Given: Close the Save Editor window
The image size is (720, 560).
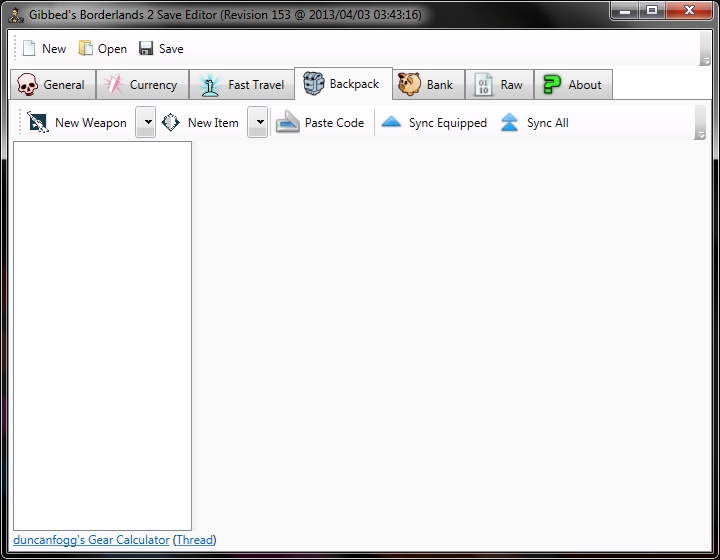Looking at the screenshot, I should click(689, 11).
